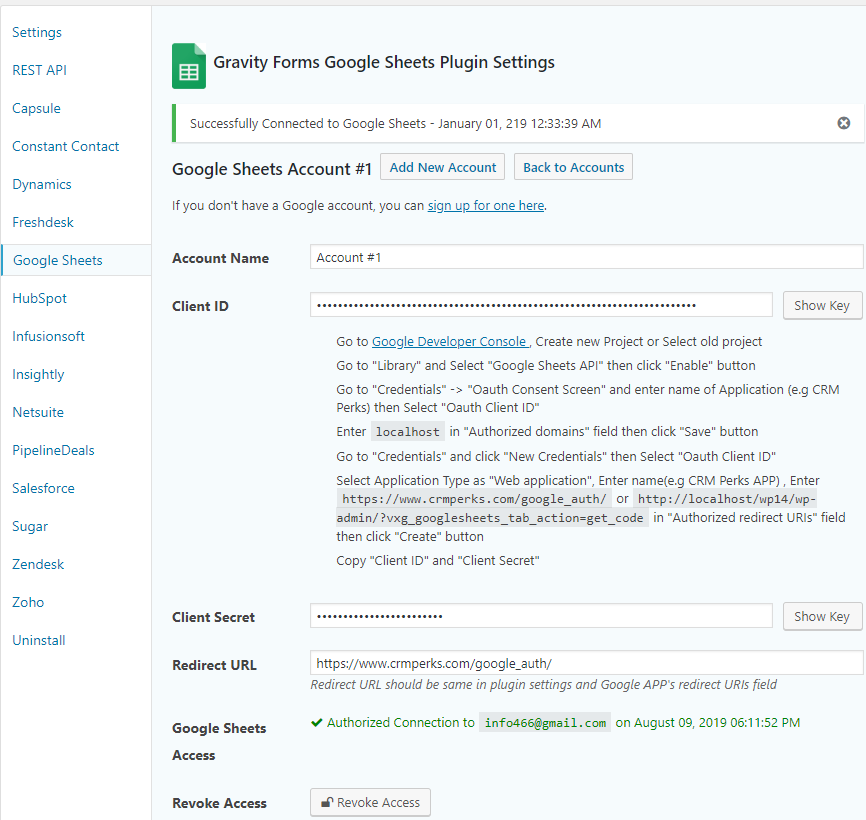
Task: Show Key for the Client ID field
Action: [822, 305]
